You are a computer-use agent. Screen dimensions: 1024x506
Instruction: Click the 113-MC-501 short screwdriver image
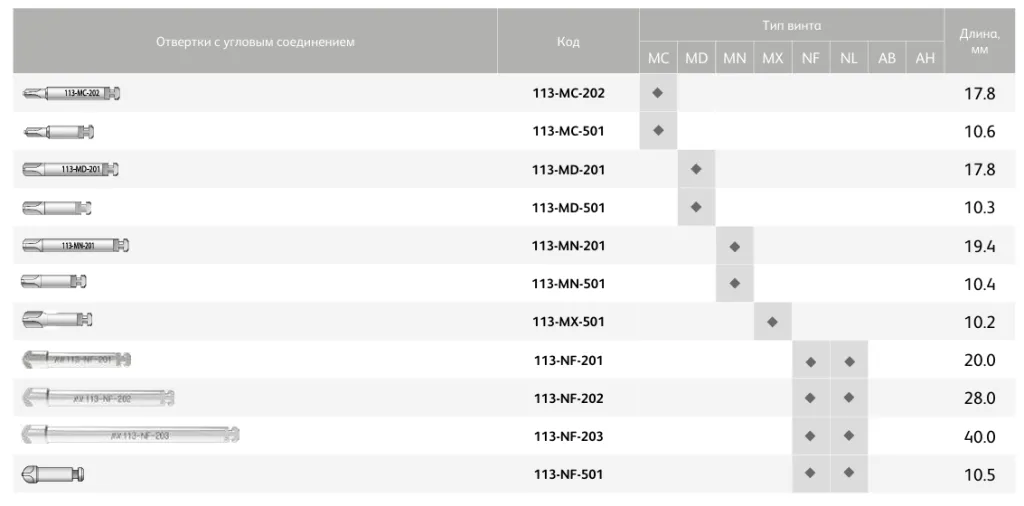(58, 131)
